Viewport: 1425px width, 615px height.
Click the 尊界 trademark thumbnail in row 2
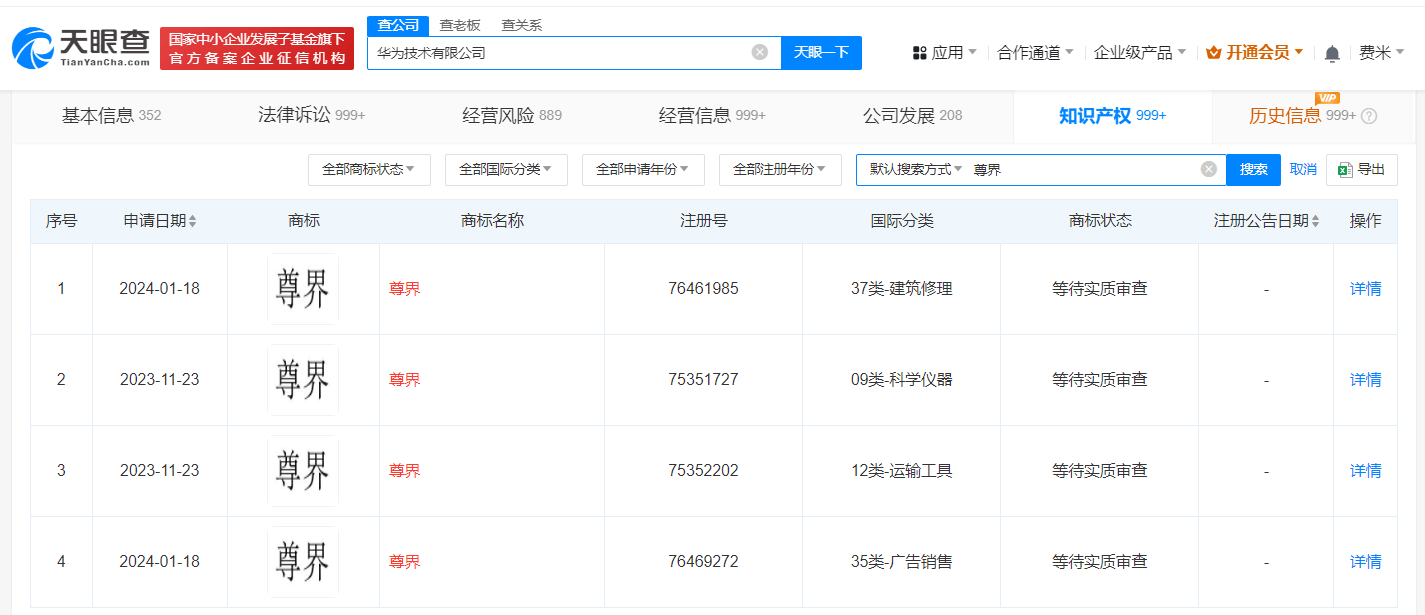(302, 380)
